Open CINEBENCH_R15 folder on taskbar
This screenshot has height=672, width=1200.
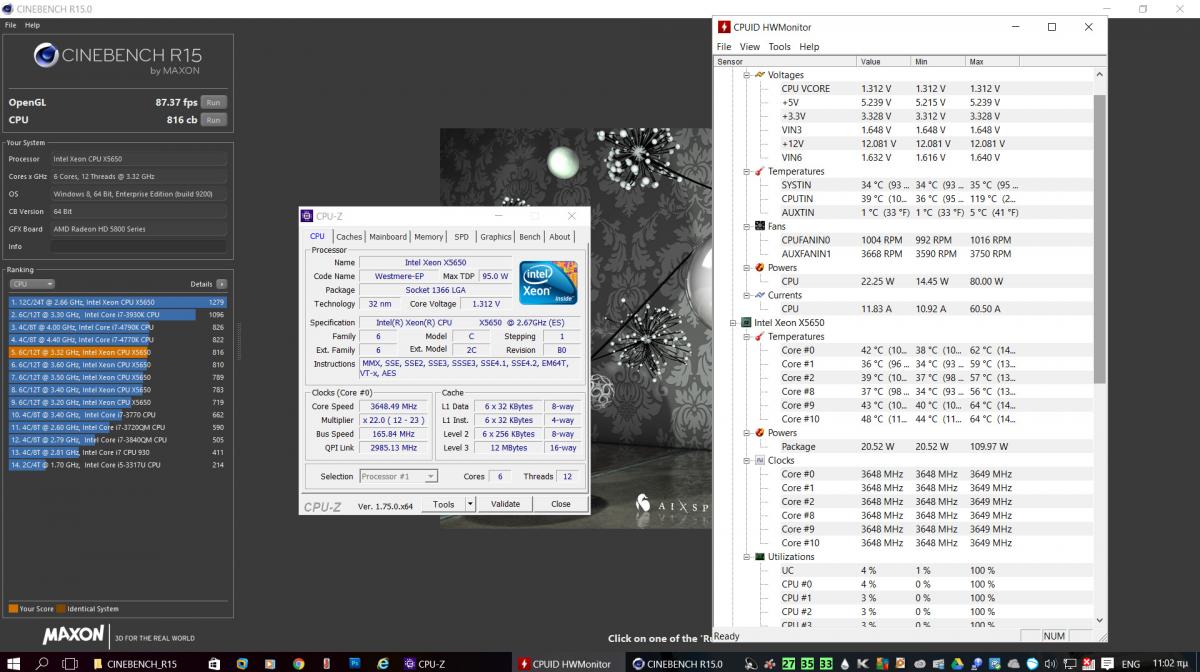point(137,663)
